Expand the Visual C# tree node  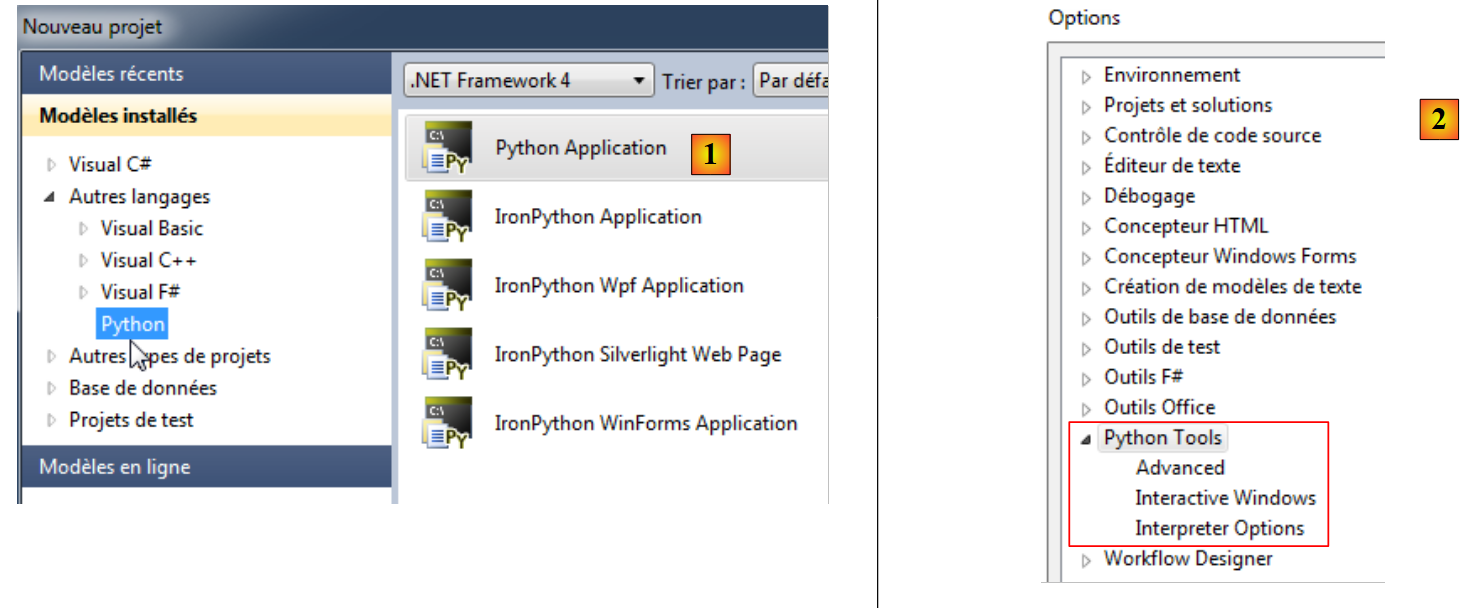coord(52,165)
